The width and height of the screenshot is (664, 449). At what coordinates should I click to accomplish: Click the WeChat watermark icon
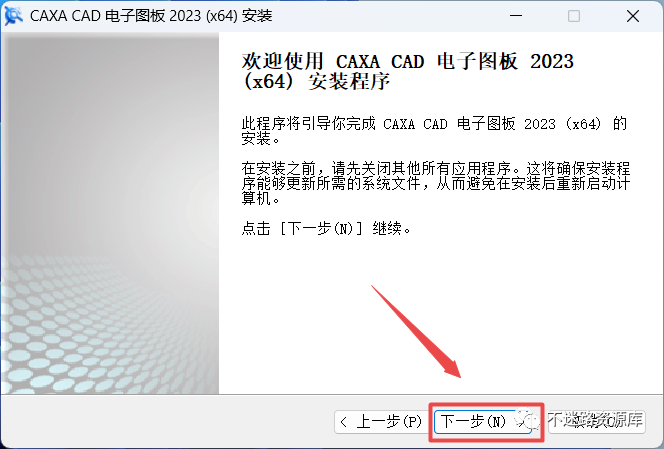528,419
